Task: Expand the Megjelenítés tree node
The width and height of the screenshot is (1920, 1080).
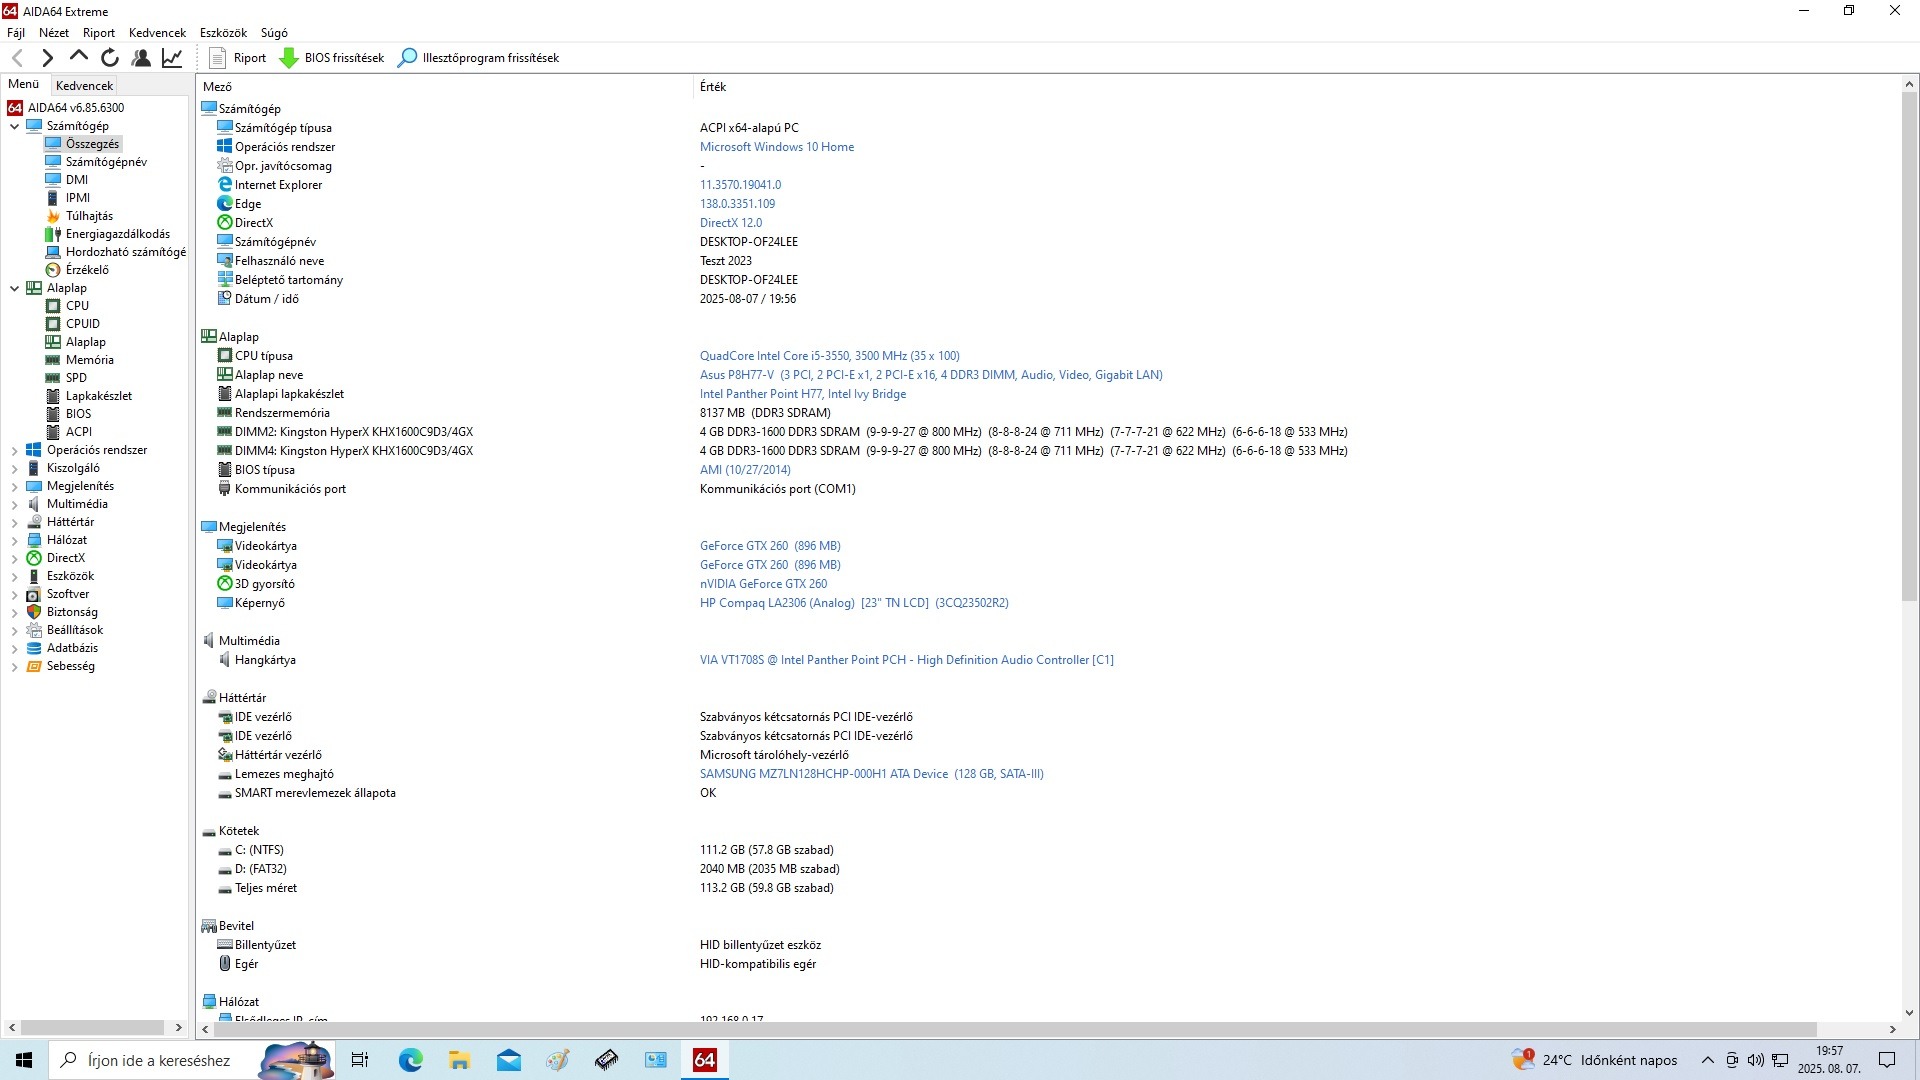Action: 14,487
